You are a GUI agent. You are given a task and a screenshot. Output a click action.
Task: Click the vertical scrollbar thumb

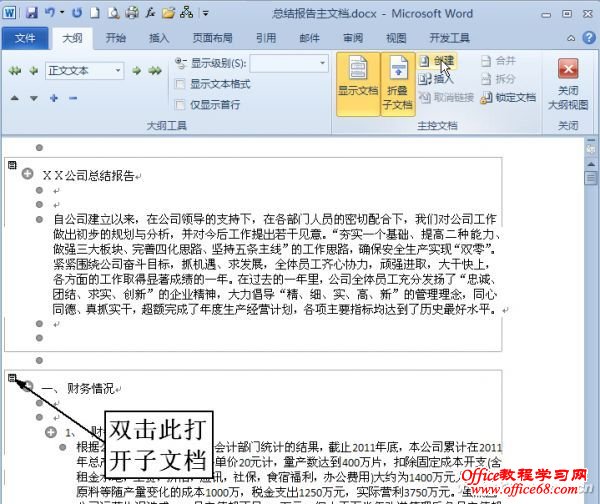click(591, 178)
